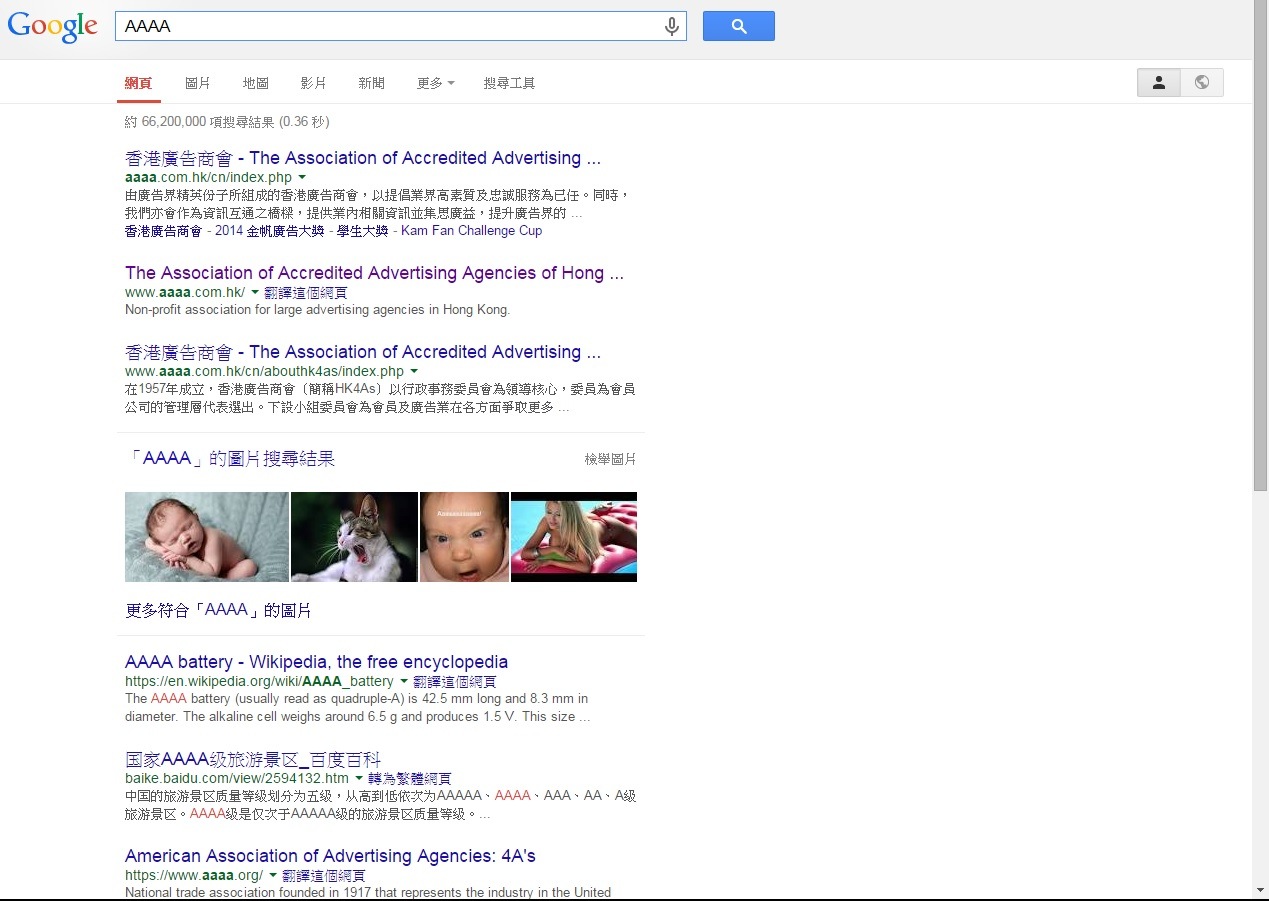Click the Kam Fan Challenge Cup sitelink
This screenshot has width=1269, height=901.
point(471,231)
